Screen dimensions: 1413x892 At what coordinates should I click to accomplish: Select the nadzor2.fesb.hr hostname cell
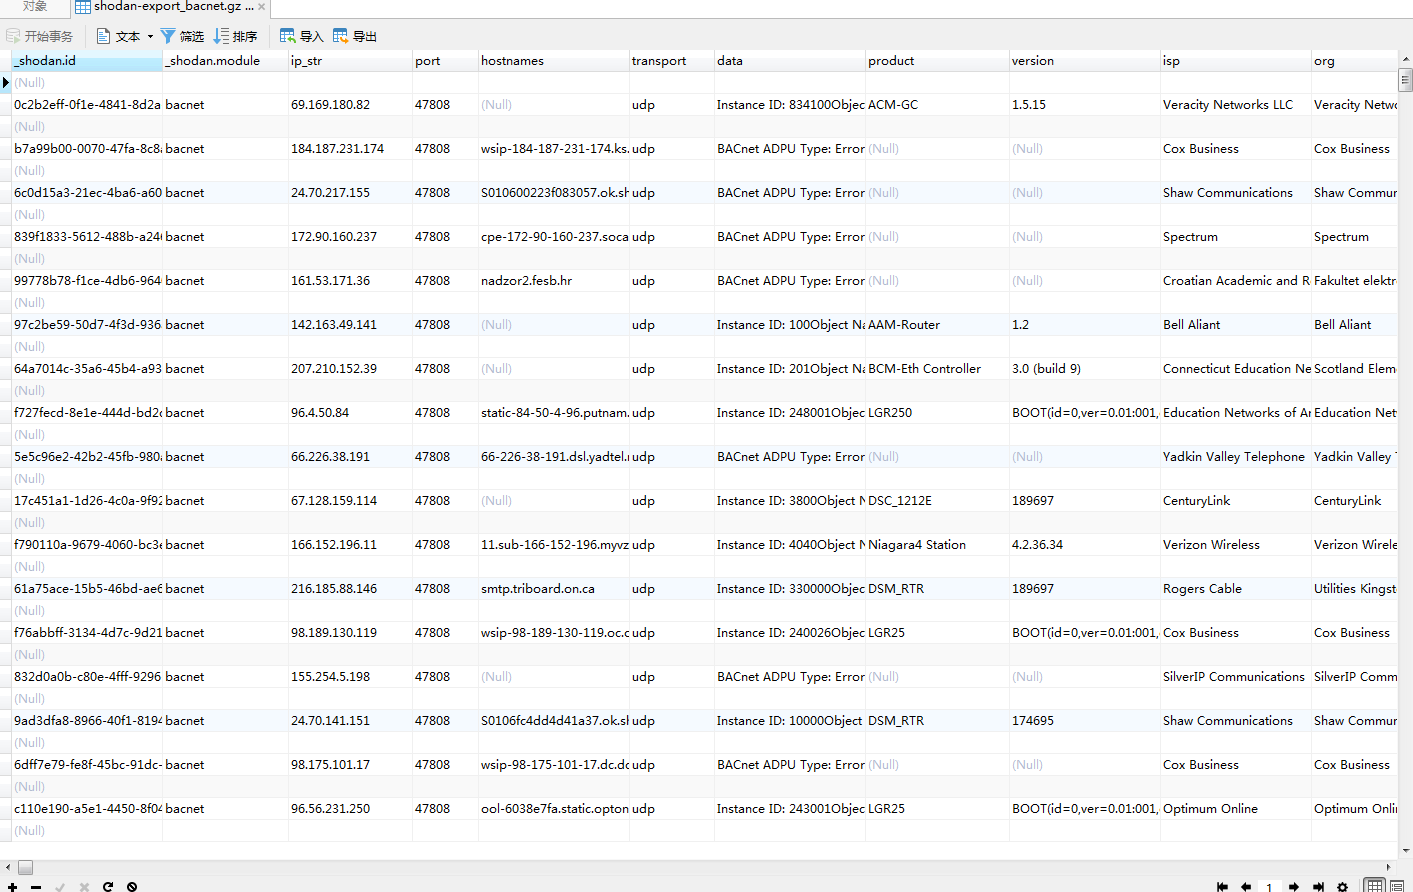pyautogui.click(x=554, y=281)
